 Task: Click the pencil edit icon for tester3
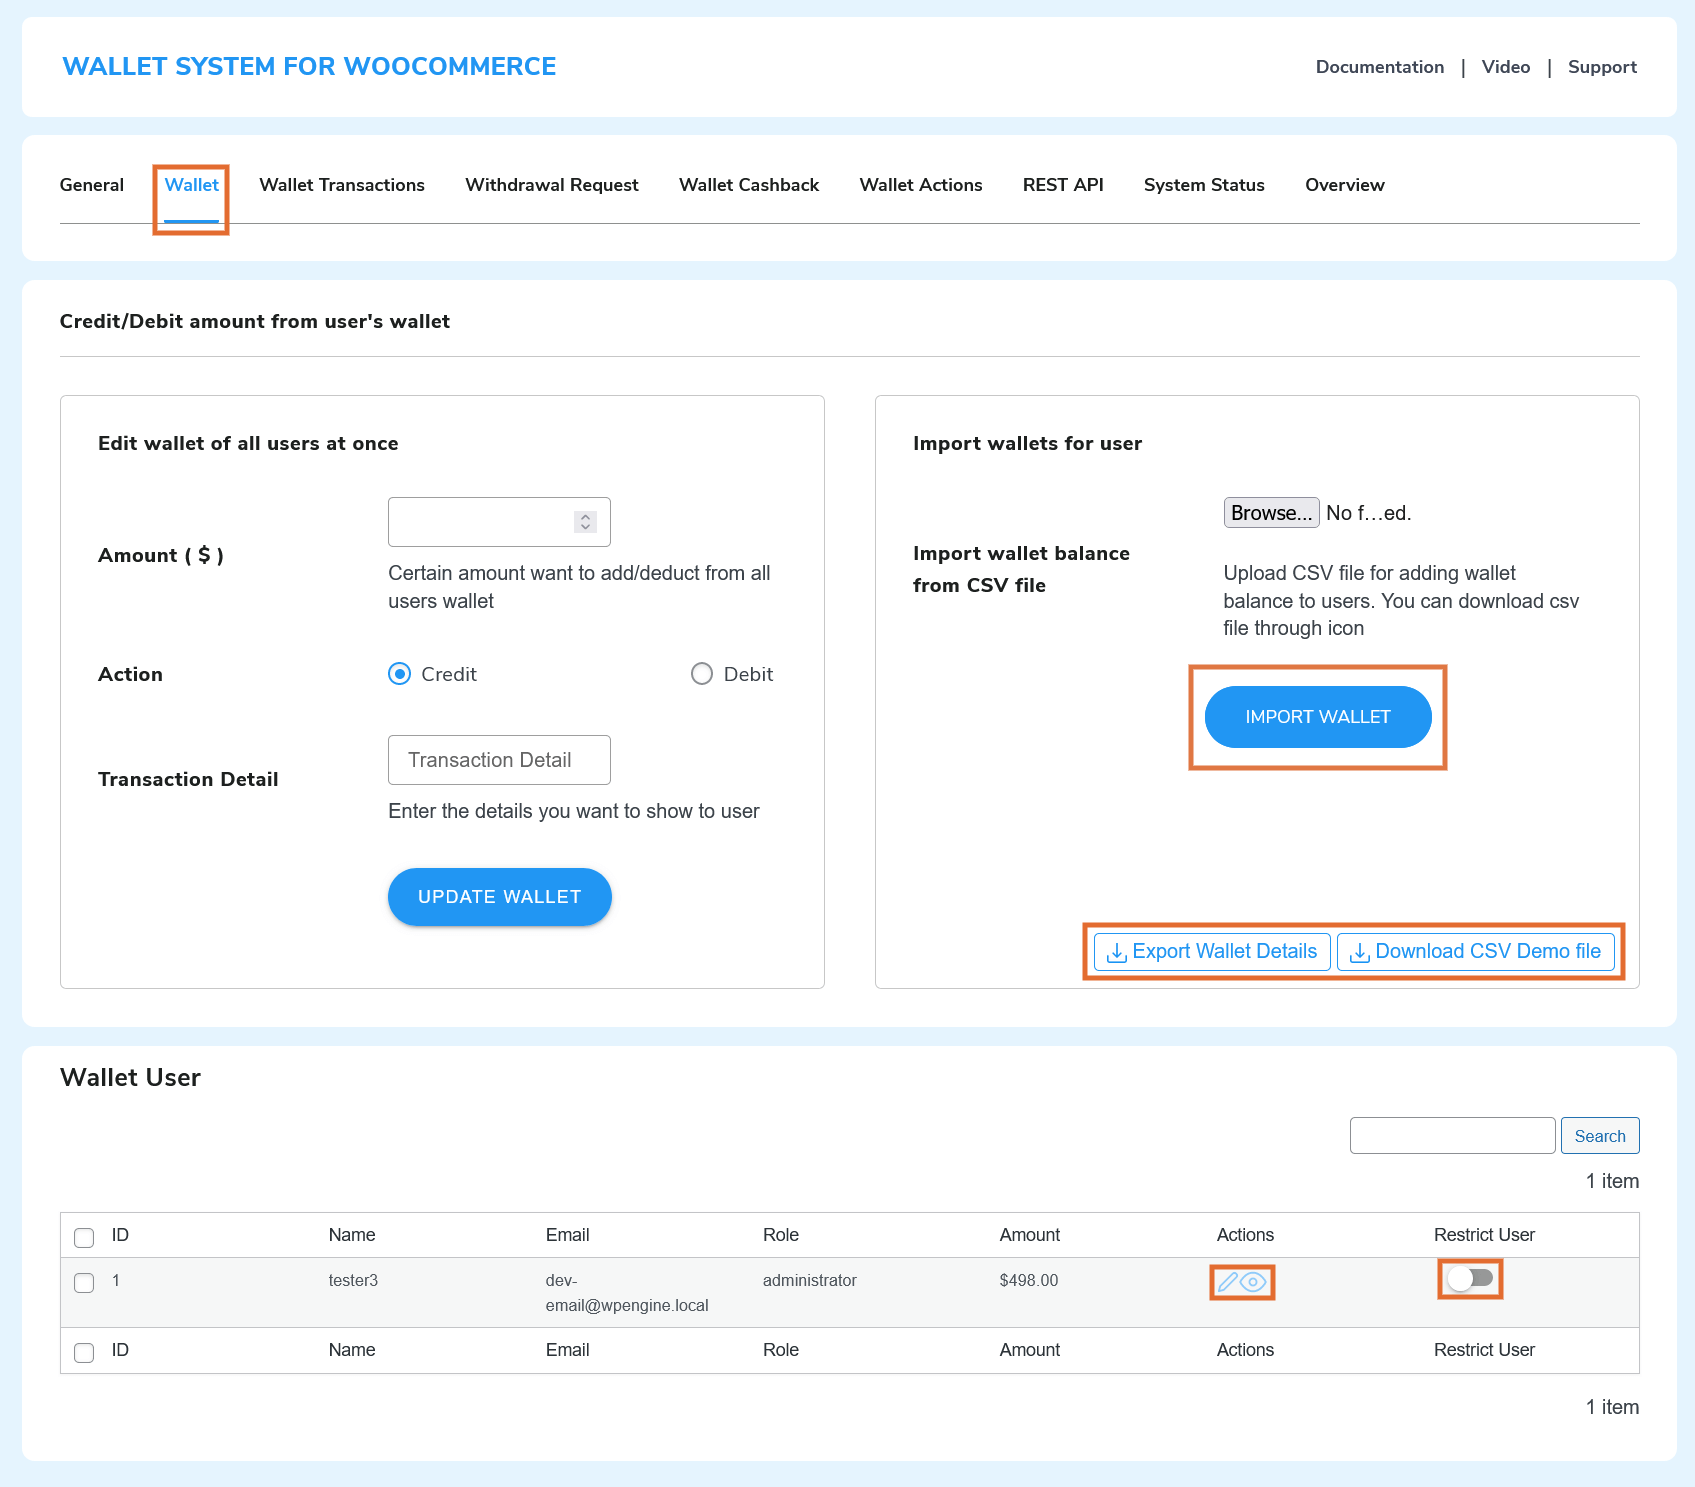click(x=1228, y=1282)
